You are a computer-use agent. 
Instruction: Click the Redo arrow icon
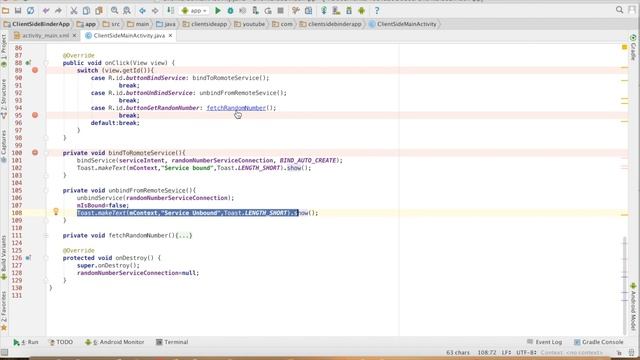click(x=58, y=10)
